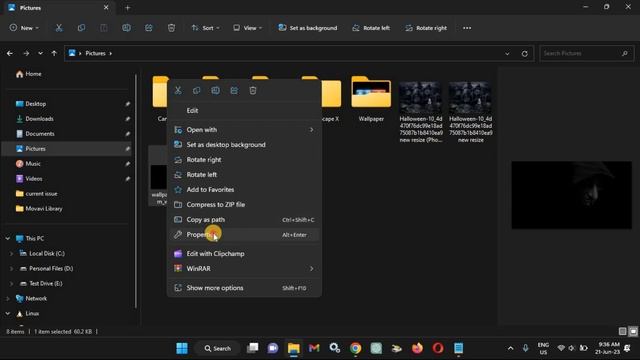Viewport: 640px width, 360px height.
Task: Open the Open with submenu
Action: point(244,130)
